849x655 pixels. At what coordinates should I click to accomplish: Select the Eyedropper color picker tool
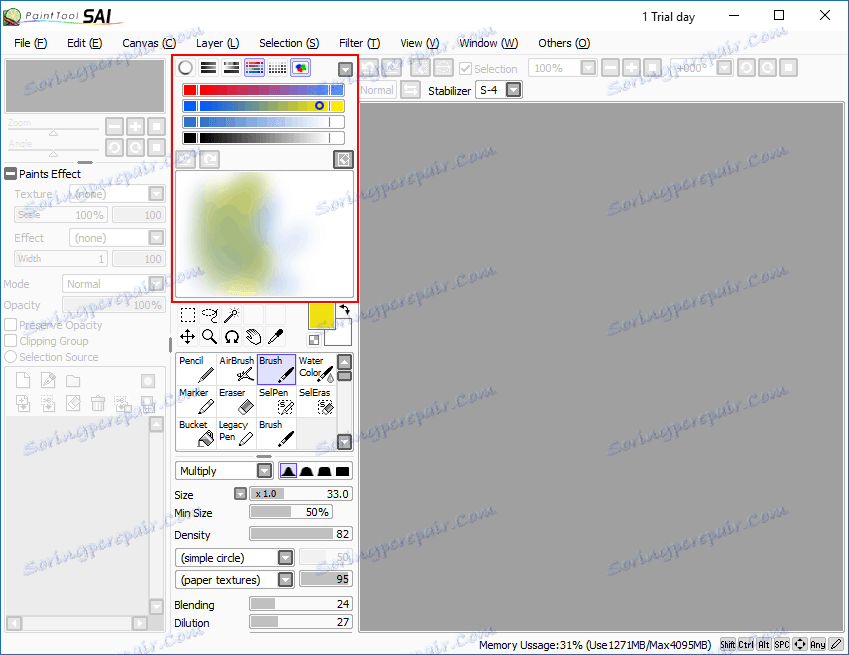(x=276, y=337)
